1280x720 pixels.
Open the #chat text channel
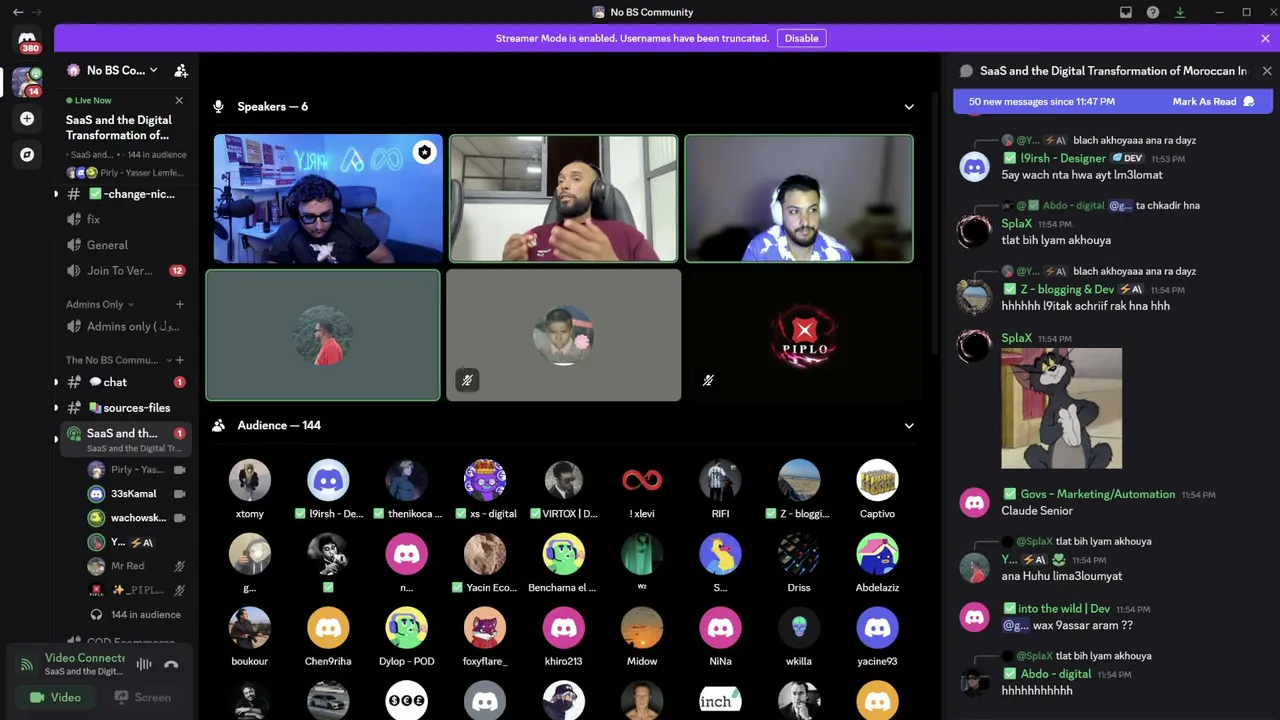[x=126, y=382]
